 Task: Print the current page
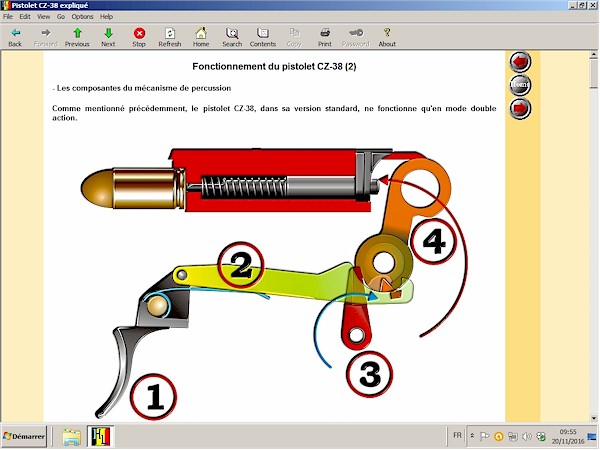324,38
